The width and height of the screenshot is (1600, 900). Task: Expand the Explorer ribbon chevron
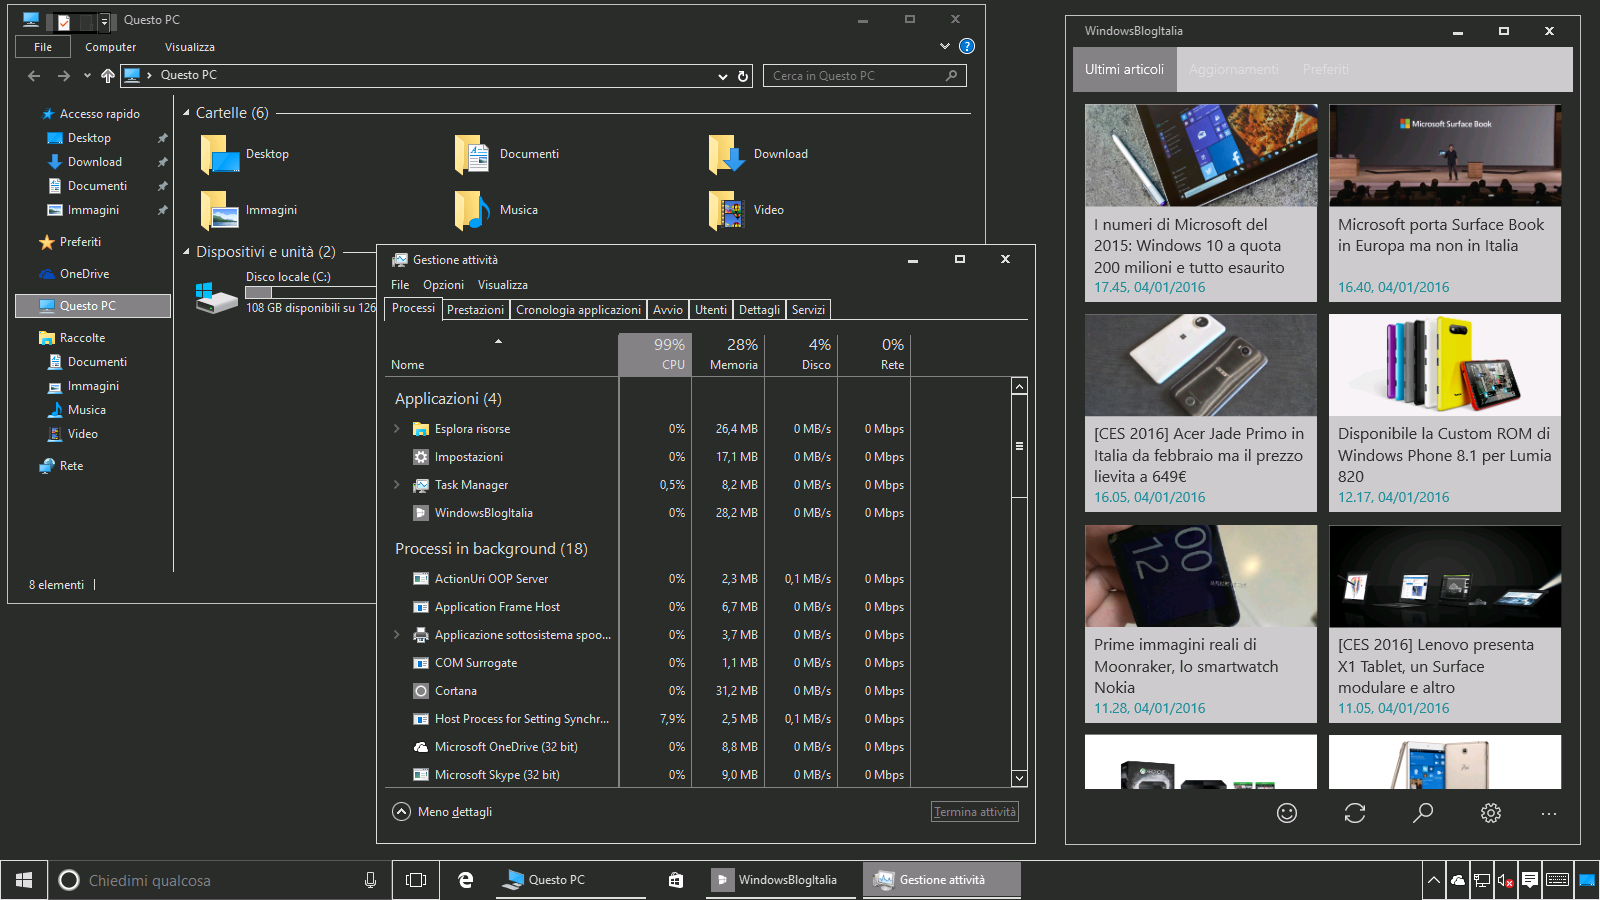tap(945, 46)
